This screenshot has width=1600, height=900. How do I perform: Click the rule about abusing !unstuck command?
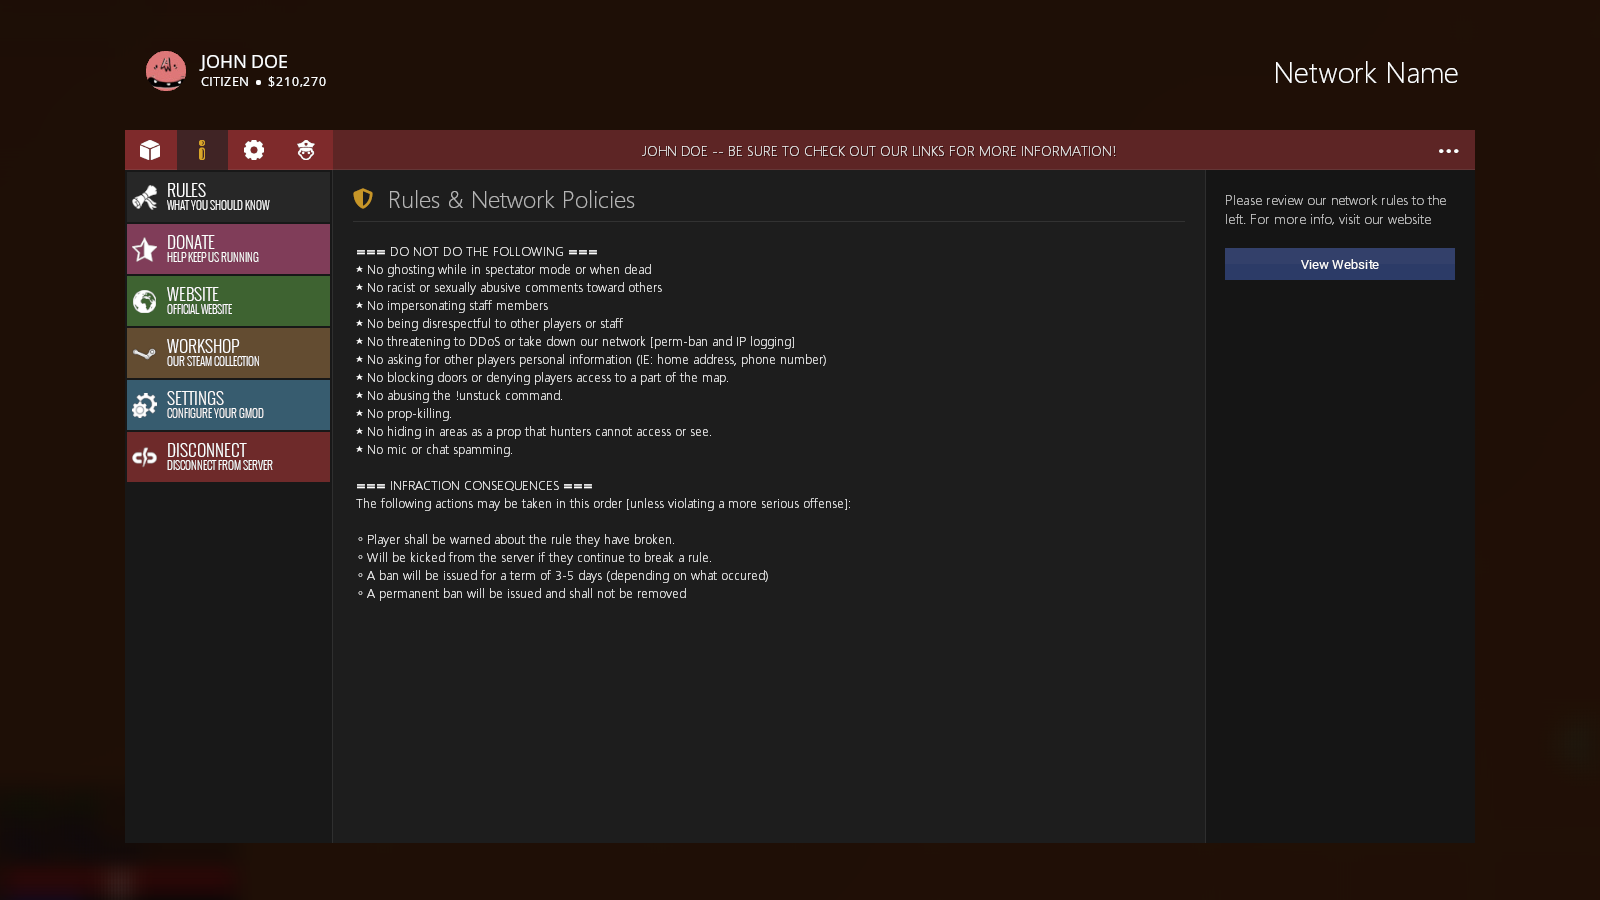[x=459, y=396]
